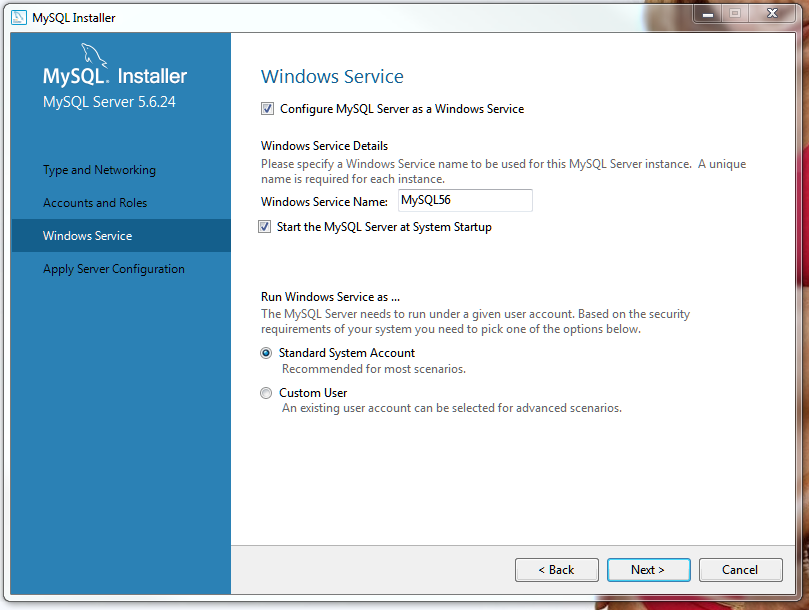Click the MySQL Installer title bar icon
This screenshot has height=610, width=809.
(19, 18)
